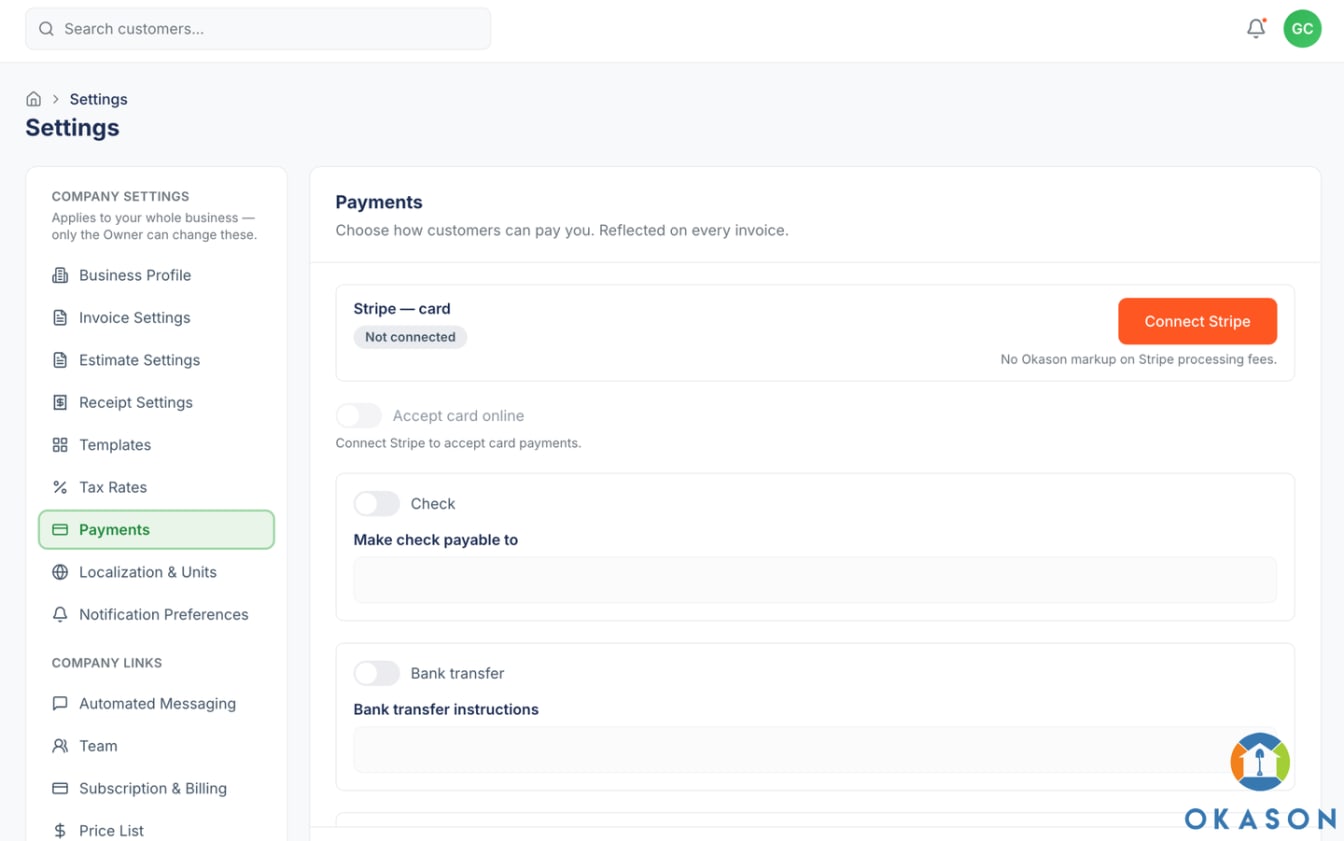This screenshot has width=1344, height=841.
Task: Click the COMPANY LINKS heading
Action: click(107, 663)
